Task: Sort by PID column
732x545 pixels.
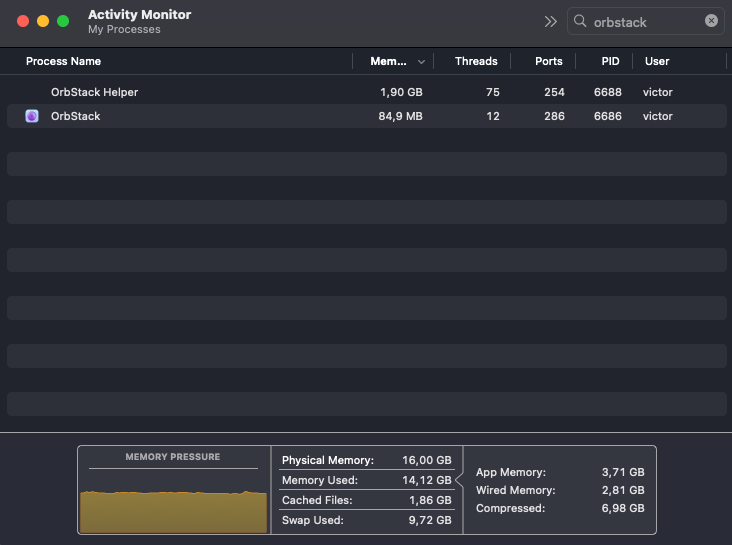Action: click(x=610, y=61)
